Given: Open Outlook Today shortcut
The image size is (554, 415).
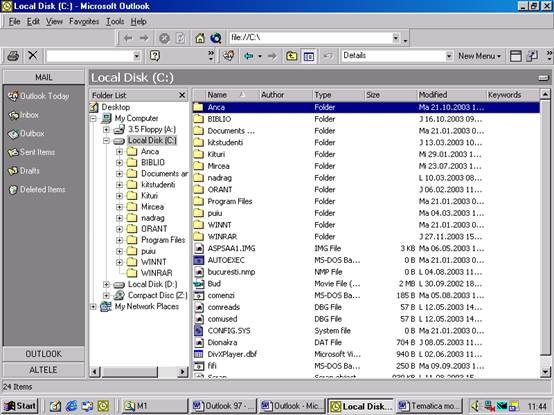Looking at the screenshot, I should [39, 96].
